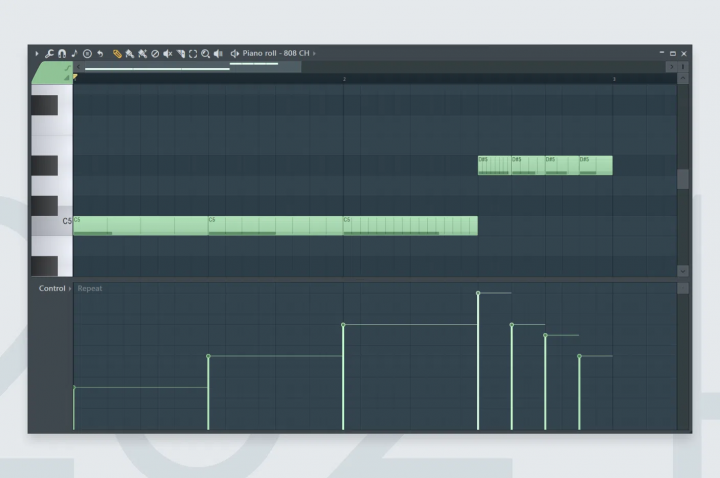Select the C5 note starting at bar 2

click(x=410, y=226)
